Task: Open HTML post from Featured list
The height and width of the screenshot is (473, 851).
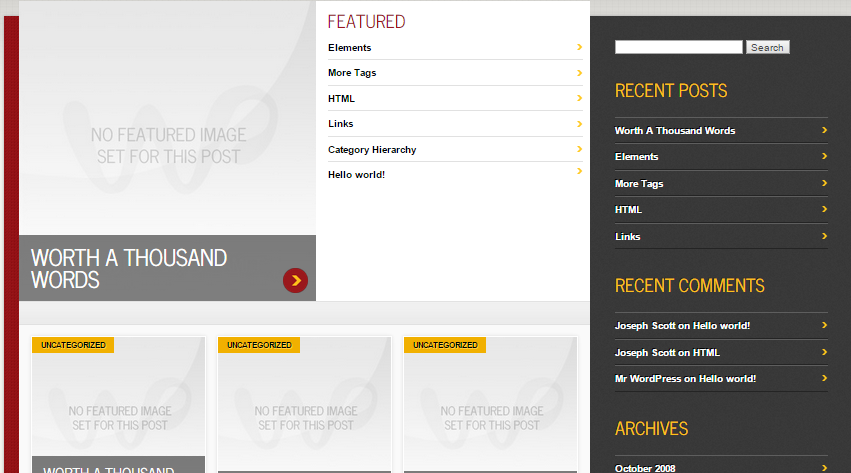Action: click(341, 99)
